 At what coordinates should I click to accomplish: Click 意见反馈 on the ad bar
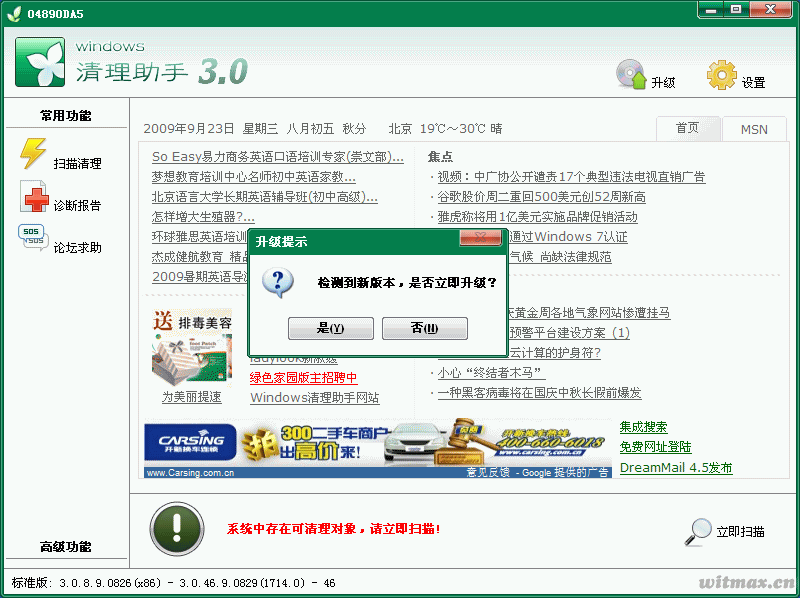point(488,472)
